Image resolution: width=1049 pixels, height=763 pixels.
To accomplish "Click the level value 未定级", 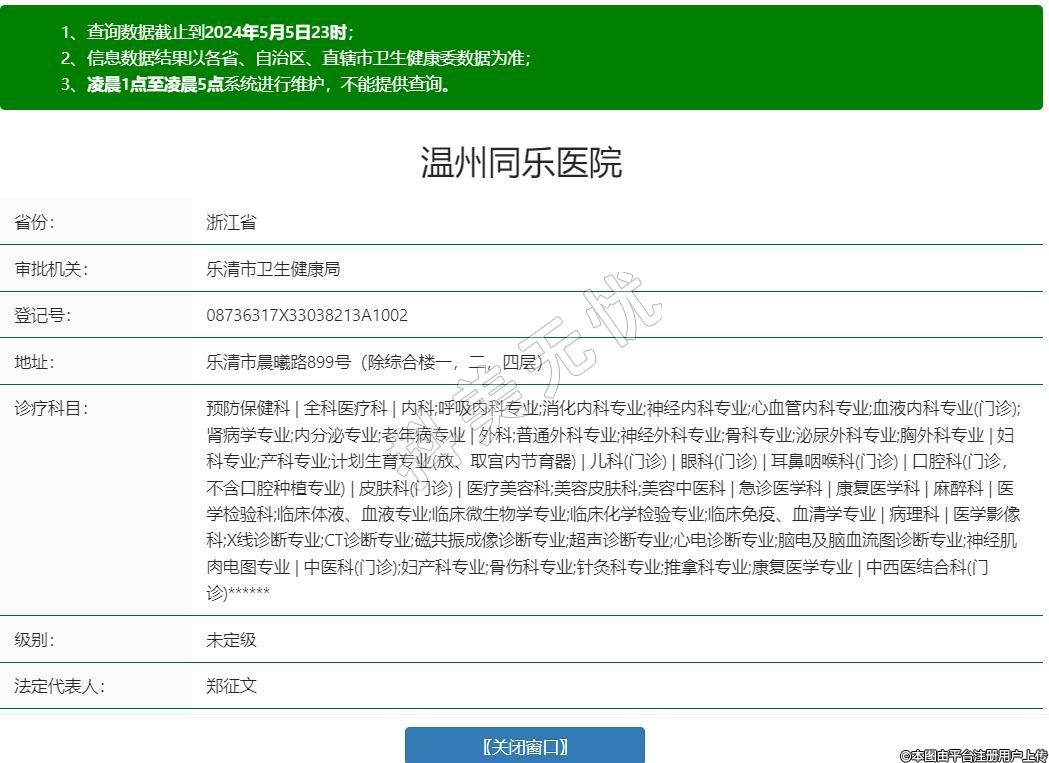I will point(231,640).
